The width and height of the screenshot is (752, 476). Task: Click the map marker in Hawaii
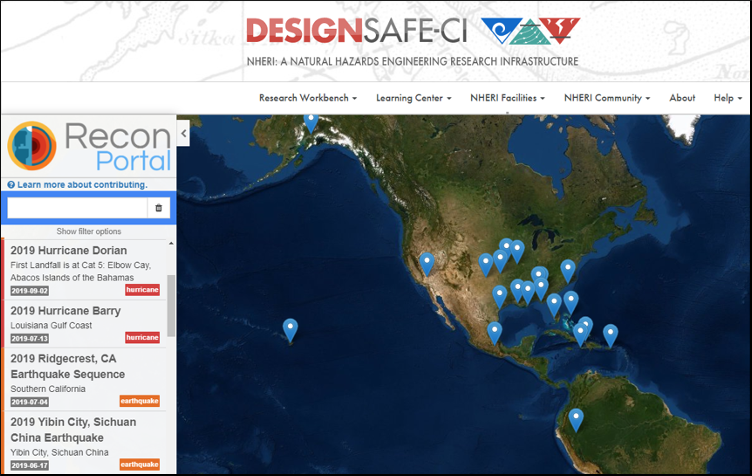(x=290, y=330)
